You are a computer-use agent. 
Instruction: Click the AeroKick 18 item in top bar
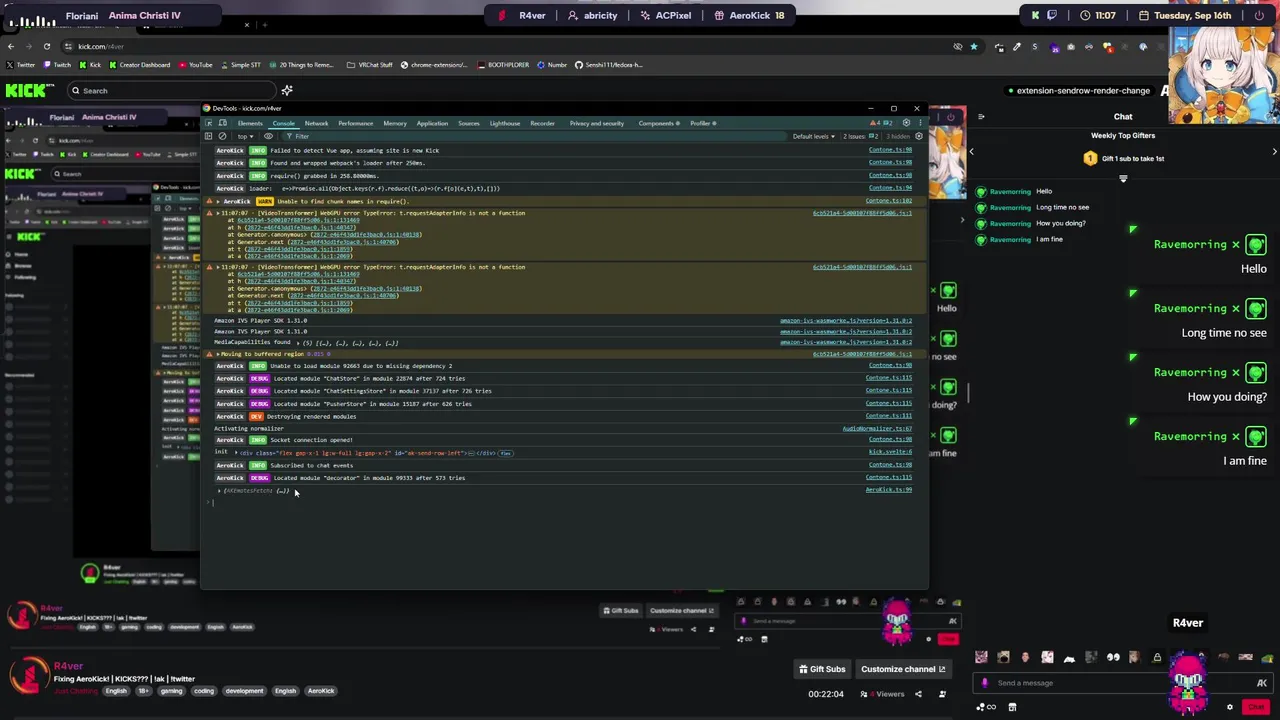click(x=749, y=15)
